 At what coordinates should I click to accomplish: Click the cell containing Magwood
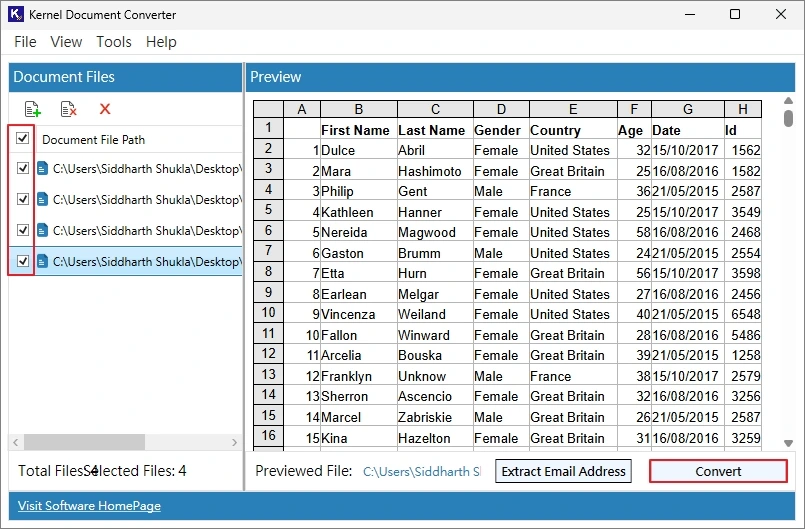tap(435, 232)
